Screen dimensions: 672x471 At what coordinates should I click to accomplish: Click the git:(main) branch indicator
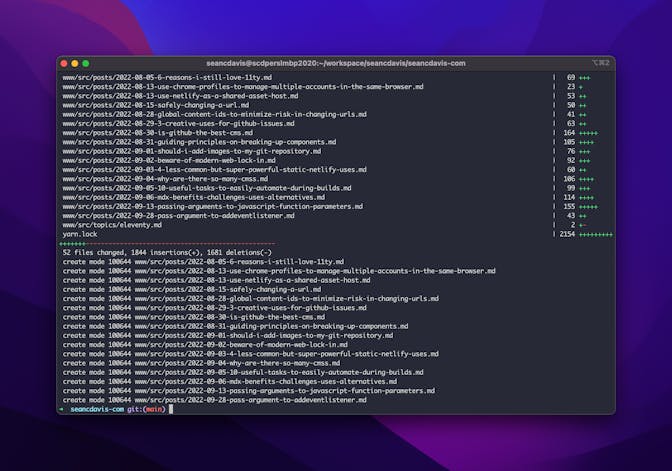coord(146,409)
